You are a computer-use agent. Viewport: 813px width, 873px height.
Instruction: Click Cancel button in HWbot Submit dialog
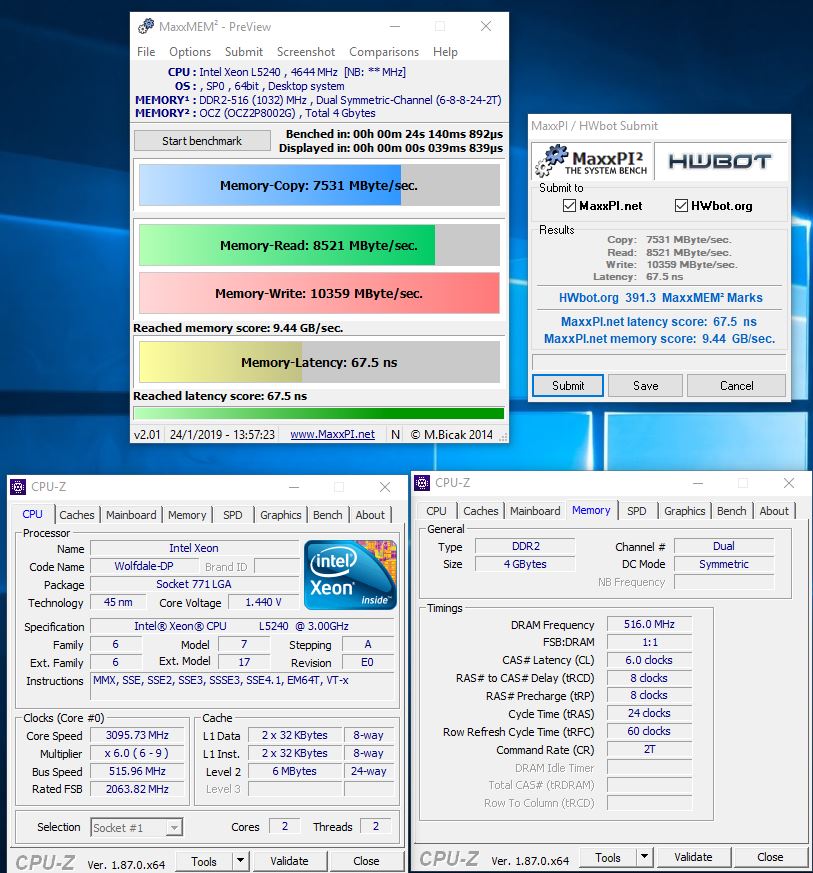pos(736,386)
